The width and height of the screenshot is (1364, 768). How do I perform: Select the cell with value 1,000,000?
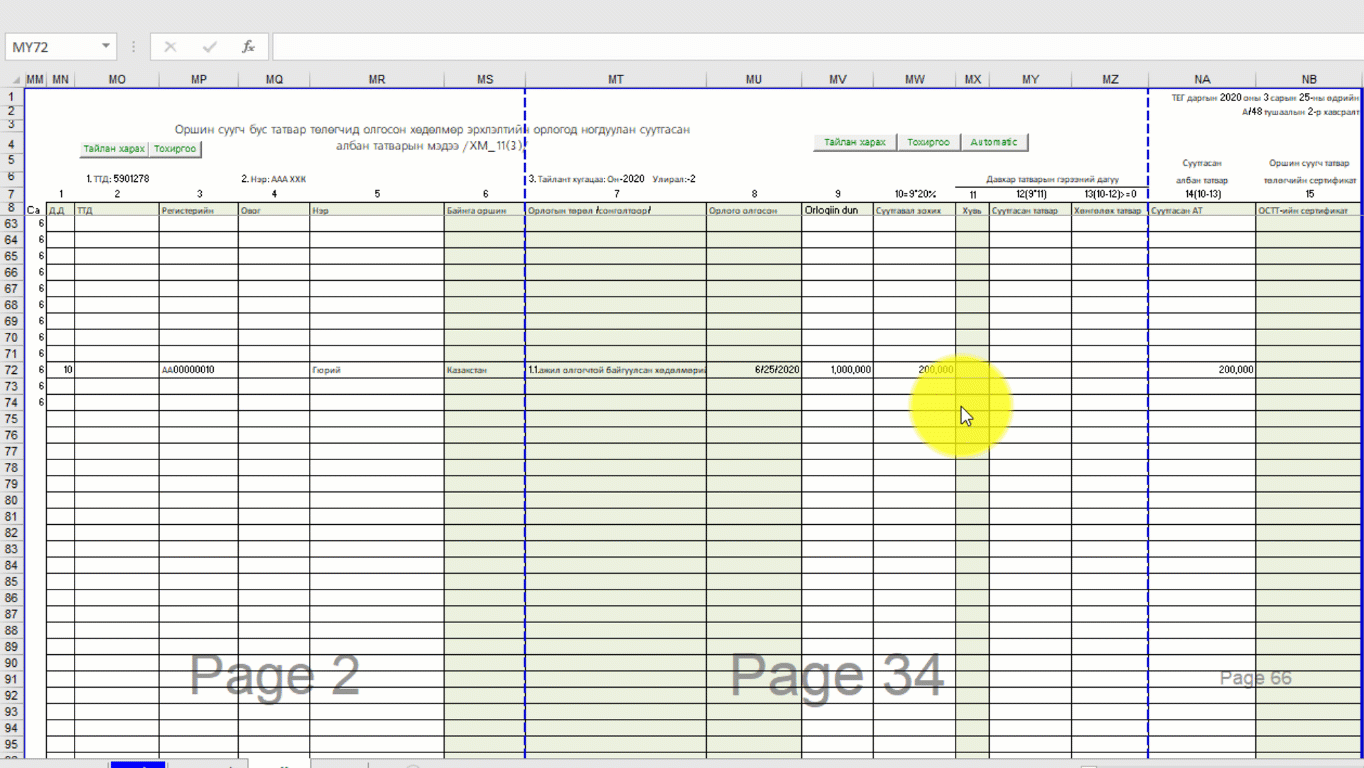pyautogui.click(x=837, y=370)
